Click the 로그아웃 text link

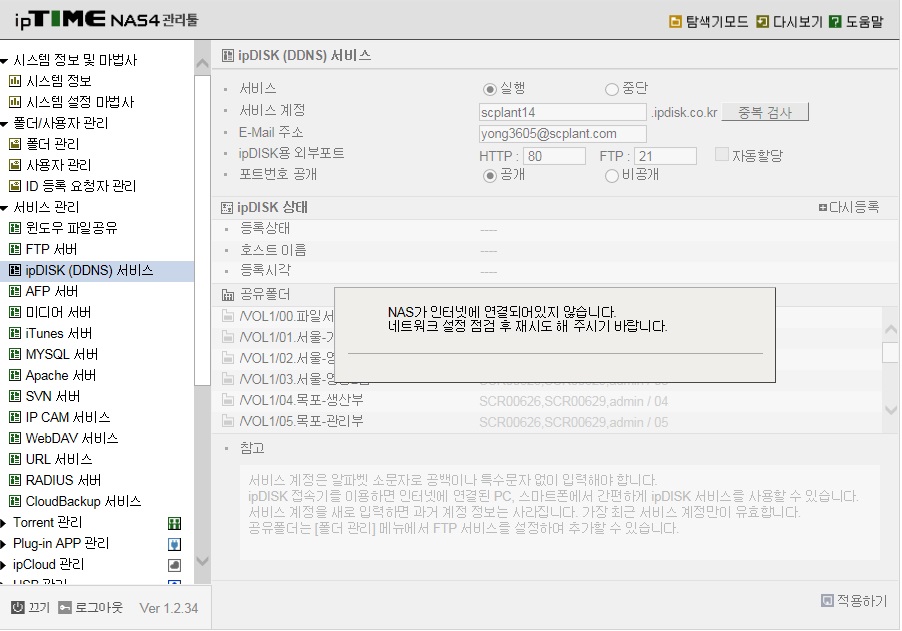(99, 607)
